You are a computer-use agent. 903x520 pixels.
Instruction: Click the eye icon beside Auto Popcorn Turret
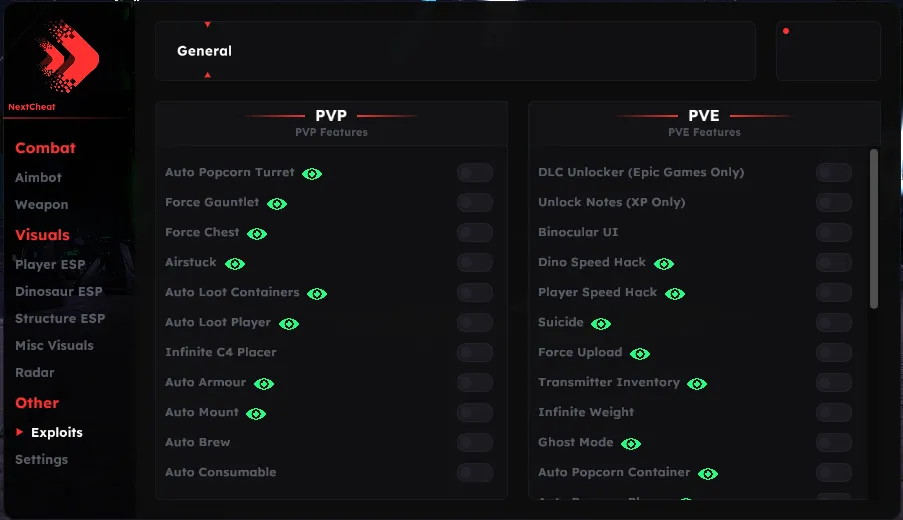pyautogui.click(x=312, y=173)
